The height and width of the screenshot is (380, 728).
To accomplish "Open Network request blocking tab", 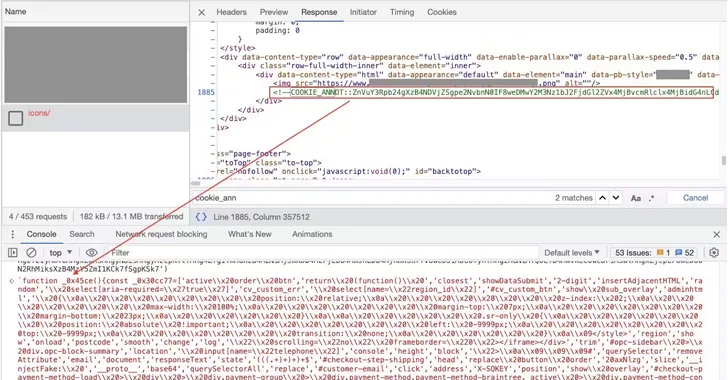I will (161, 234).
